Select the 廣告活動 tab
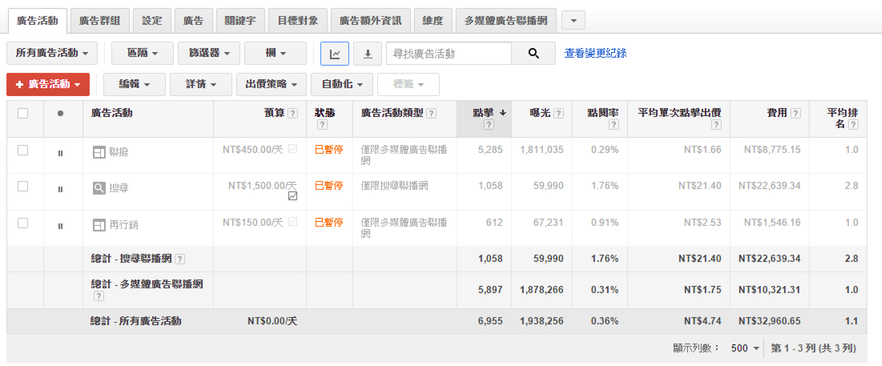The image size is (882, 366). pyautogui.click(x=37, y=21)
